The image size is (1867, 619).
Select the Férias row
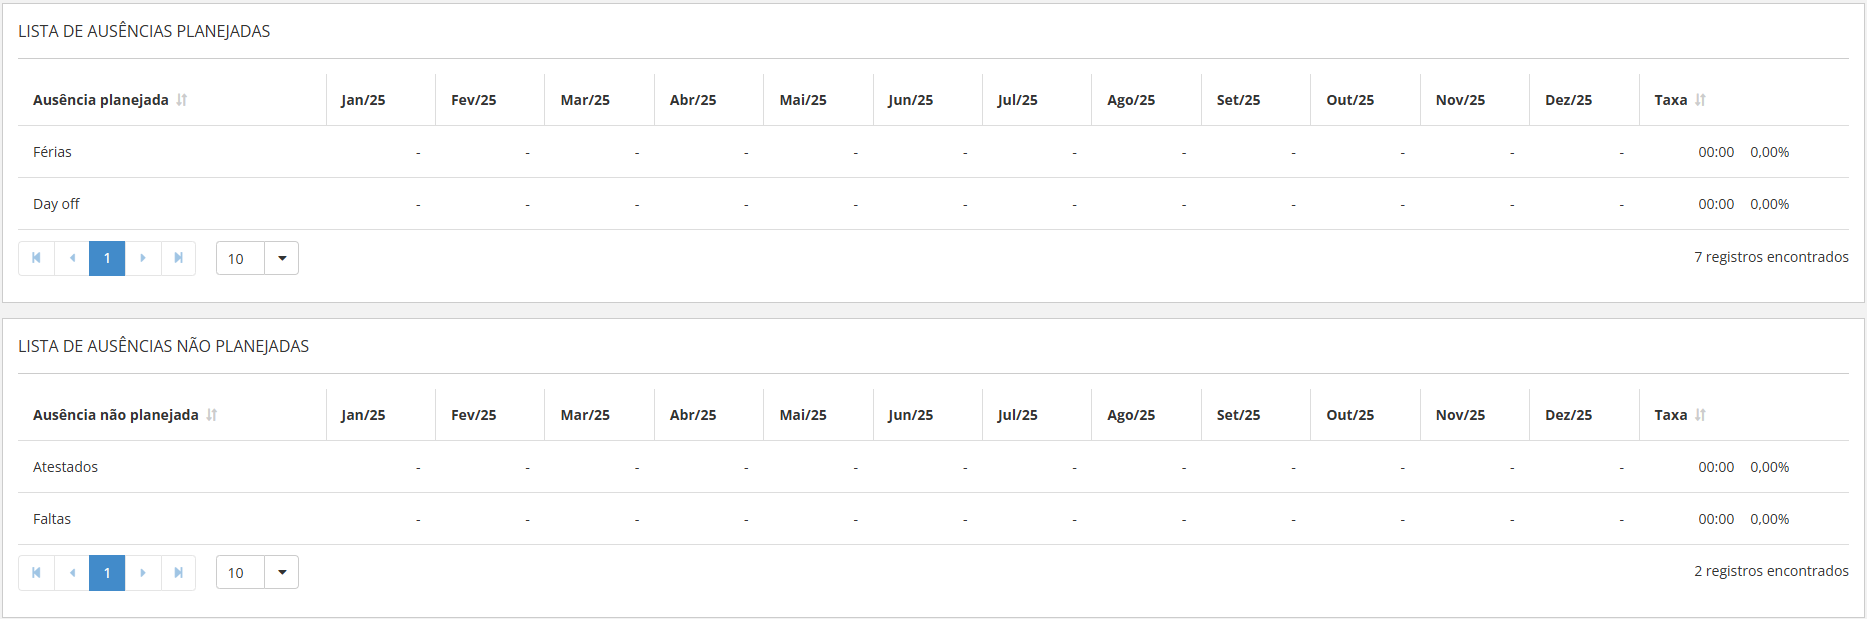(50, 151)
